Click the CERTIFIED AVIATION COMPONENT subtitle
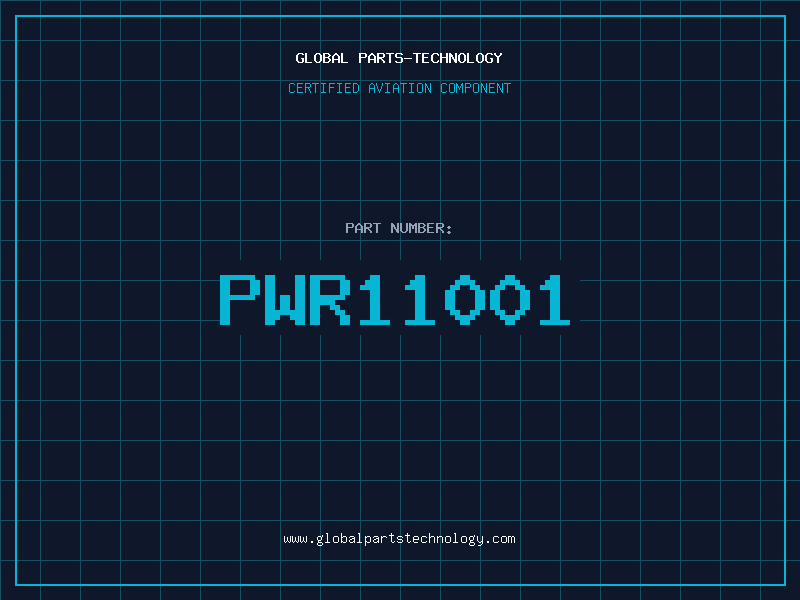Screen dimensions: 800x600 click(x=399, y=88)
